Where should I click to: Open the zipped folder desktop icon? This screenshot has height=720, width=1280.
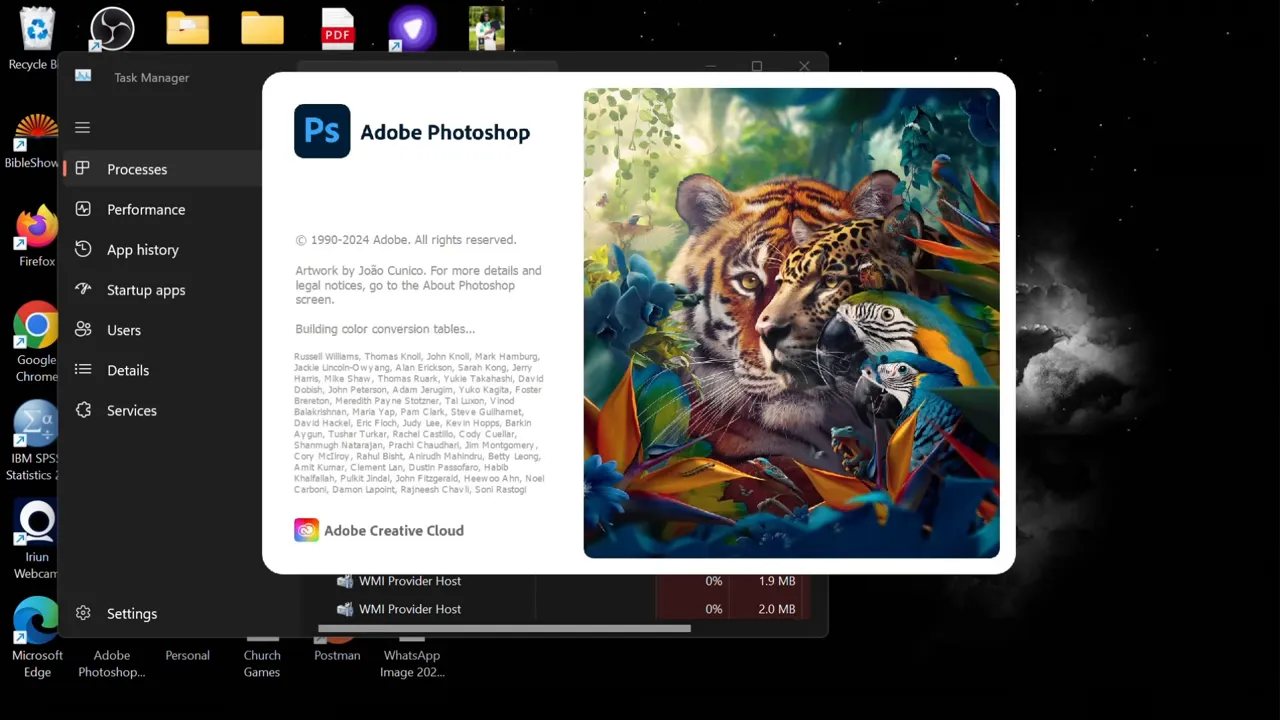[187, 28]
